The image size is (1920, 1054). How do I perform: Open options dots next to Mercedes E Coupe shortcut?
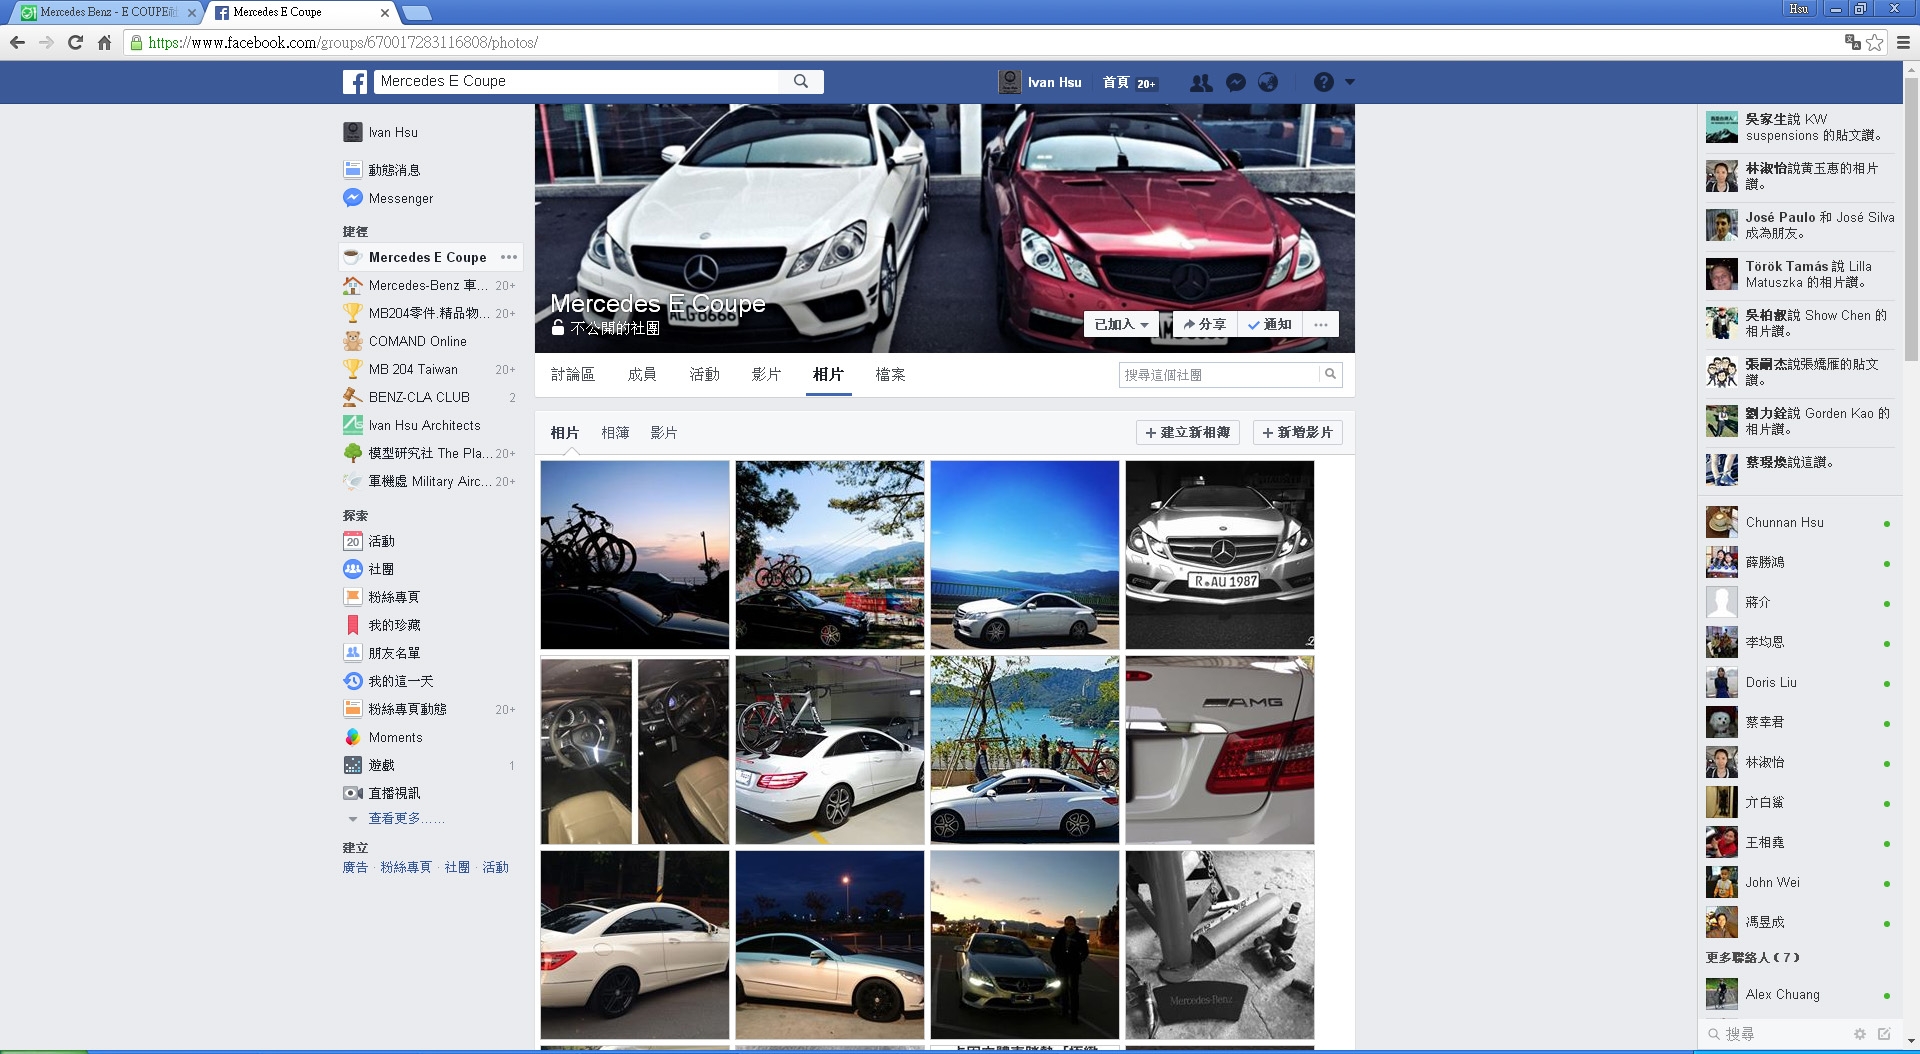click(x=509, y=257)
